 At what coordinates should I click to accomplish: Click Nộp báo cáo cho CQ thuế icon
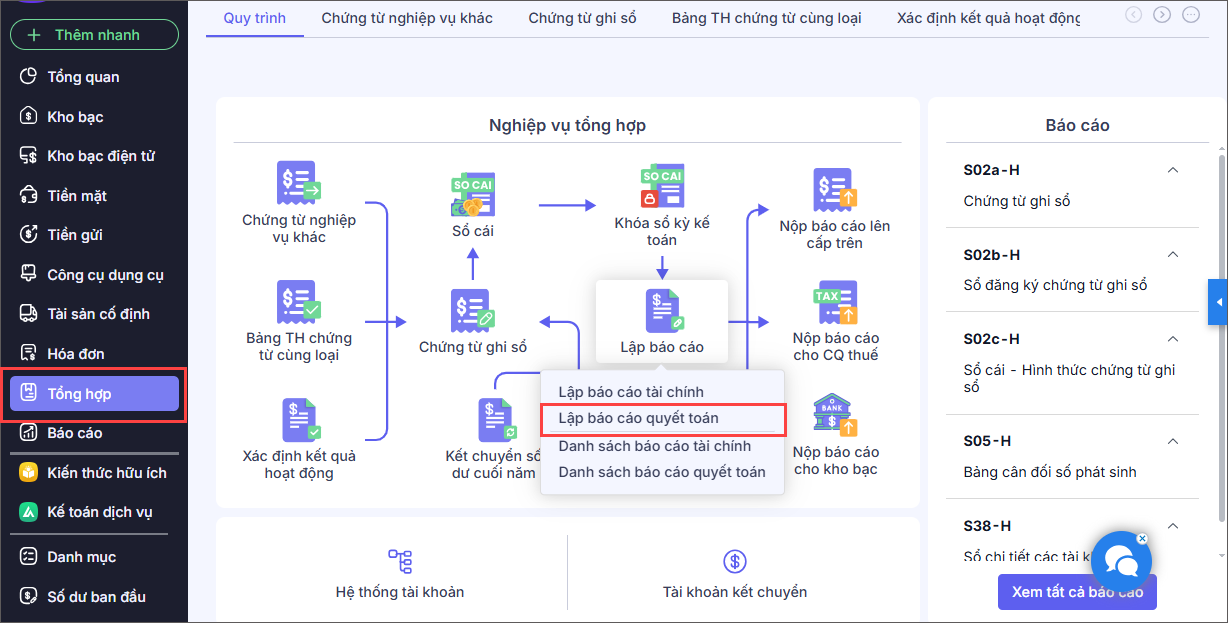point(835,303)
